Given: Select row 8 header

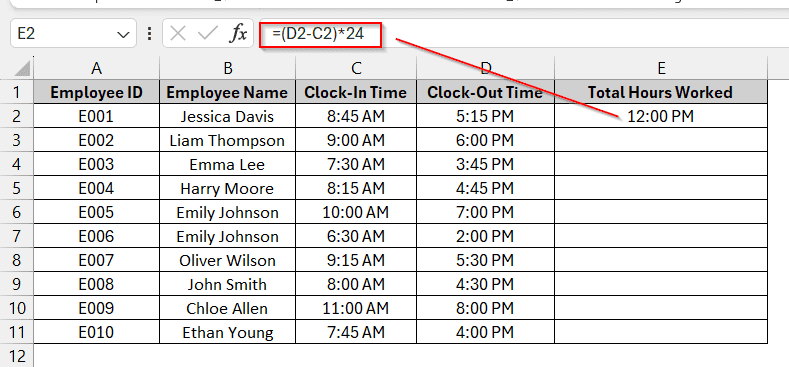Looking at the screenshot, I should [17, 260].
